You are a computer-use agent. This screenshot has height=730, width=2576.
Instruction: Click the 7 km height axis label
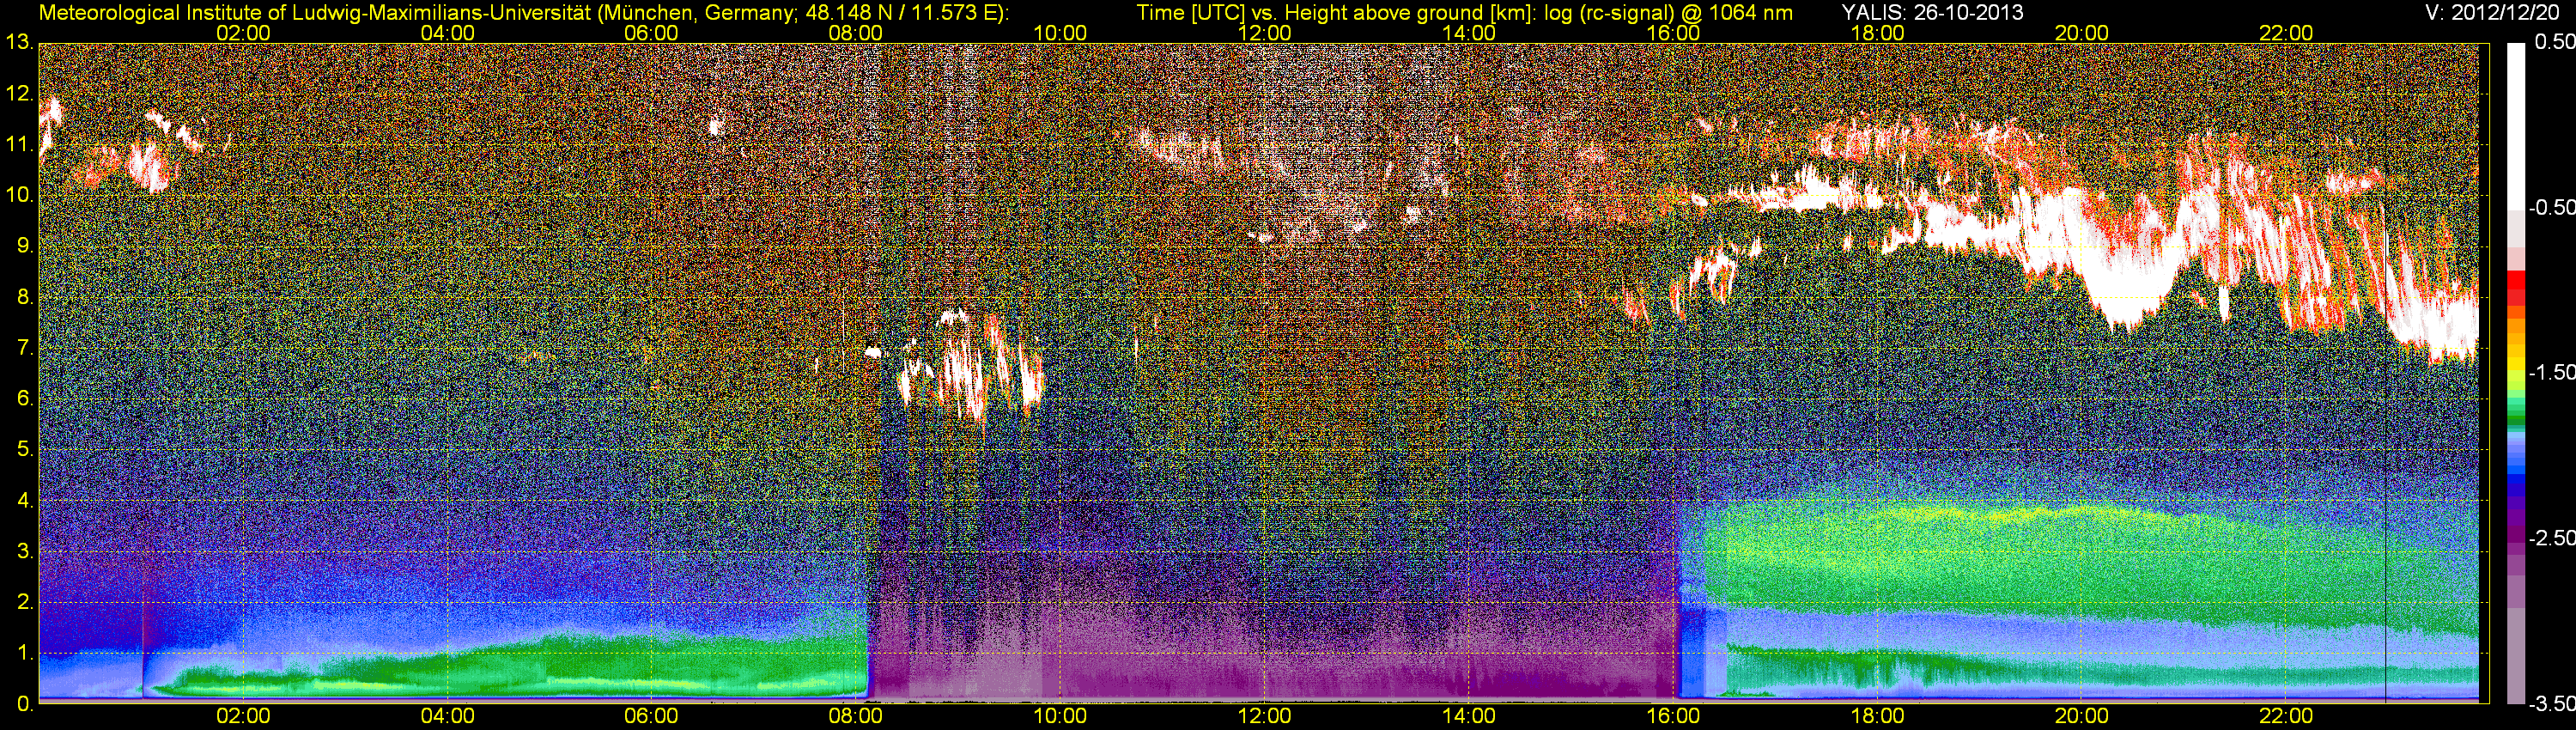(x=25, y=348)
